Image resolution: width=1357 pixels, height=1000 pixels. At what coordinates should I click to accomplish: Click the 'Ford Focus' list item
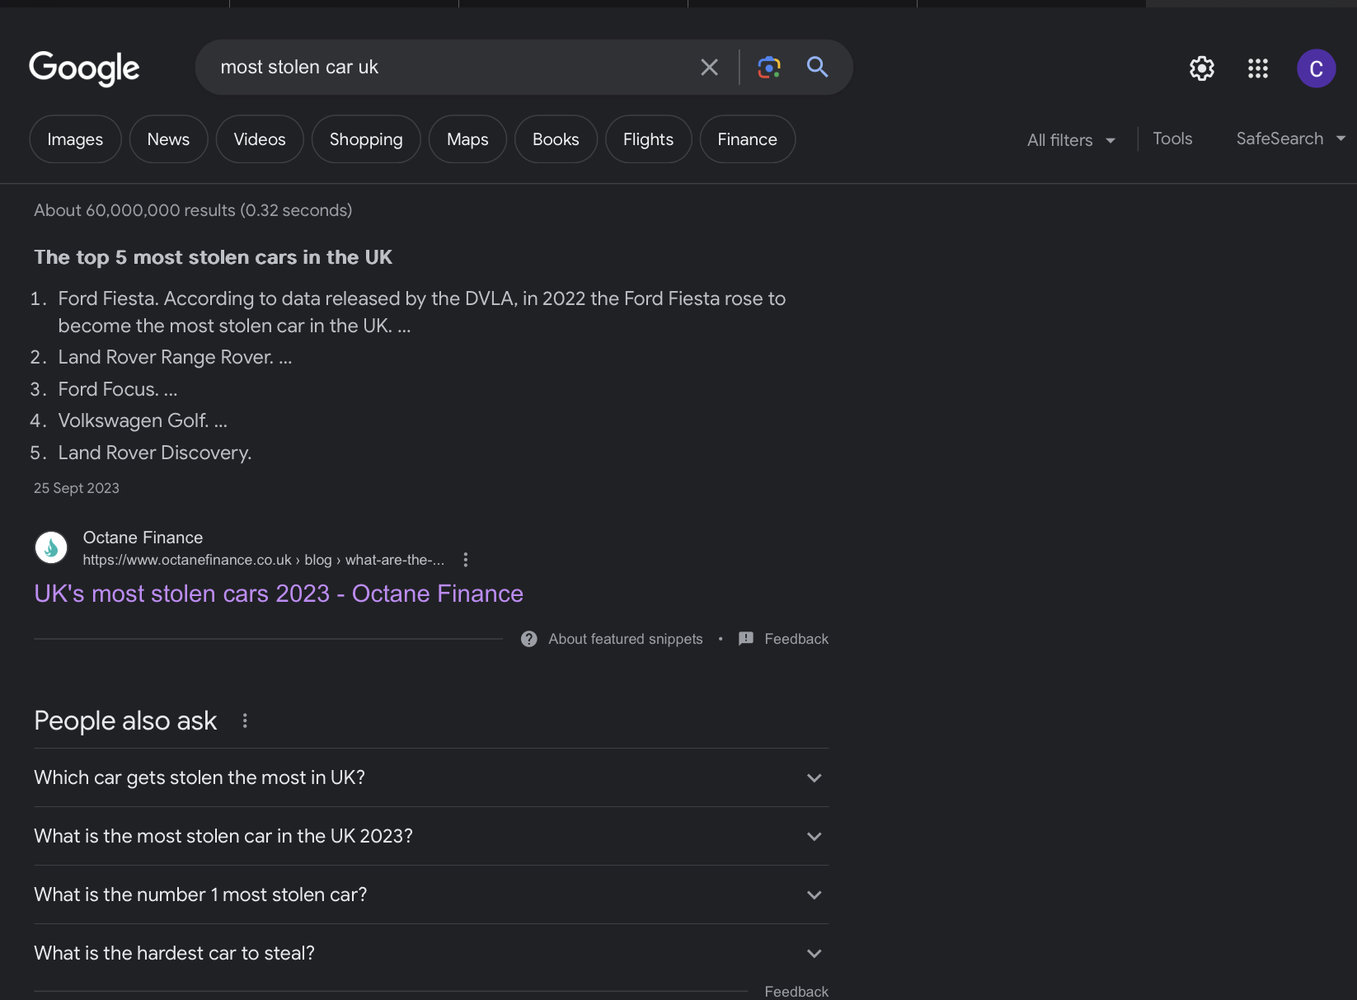click(x=118, y=389)
